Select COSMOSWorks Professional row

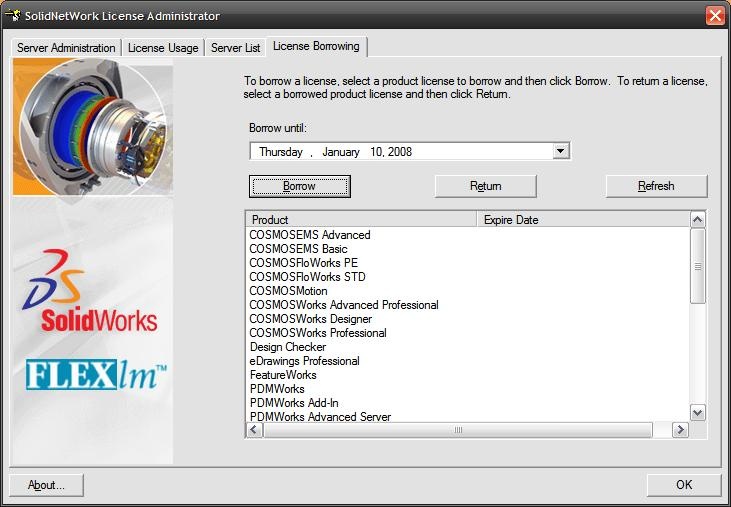click(318, 333)
